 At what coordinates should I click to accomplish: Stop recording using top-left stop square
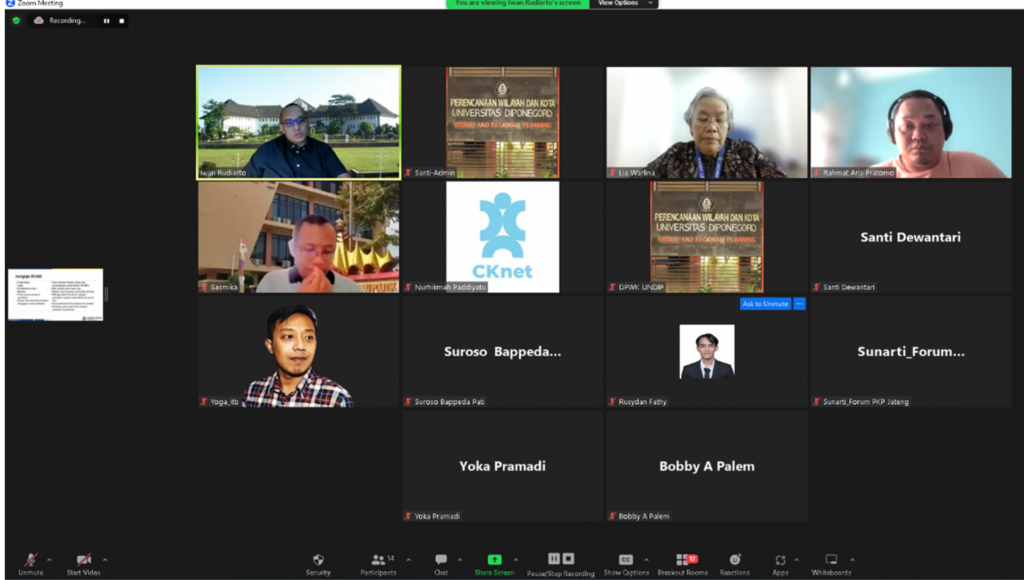pos(122,20)
